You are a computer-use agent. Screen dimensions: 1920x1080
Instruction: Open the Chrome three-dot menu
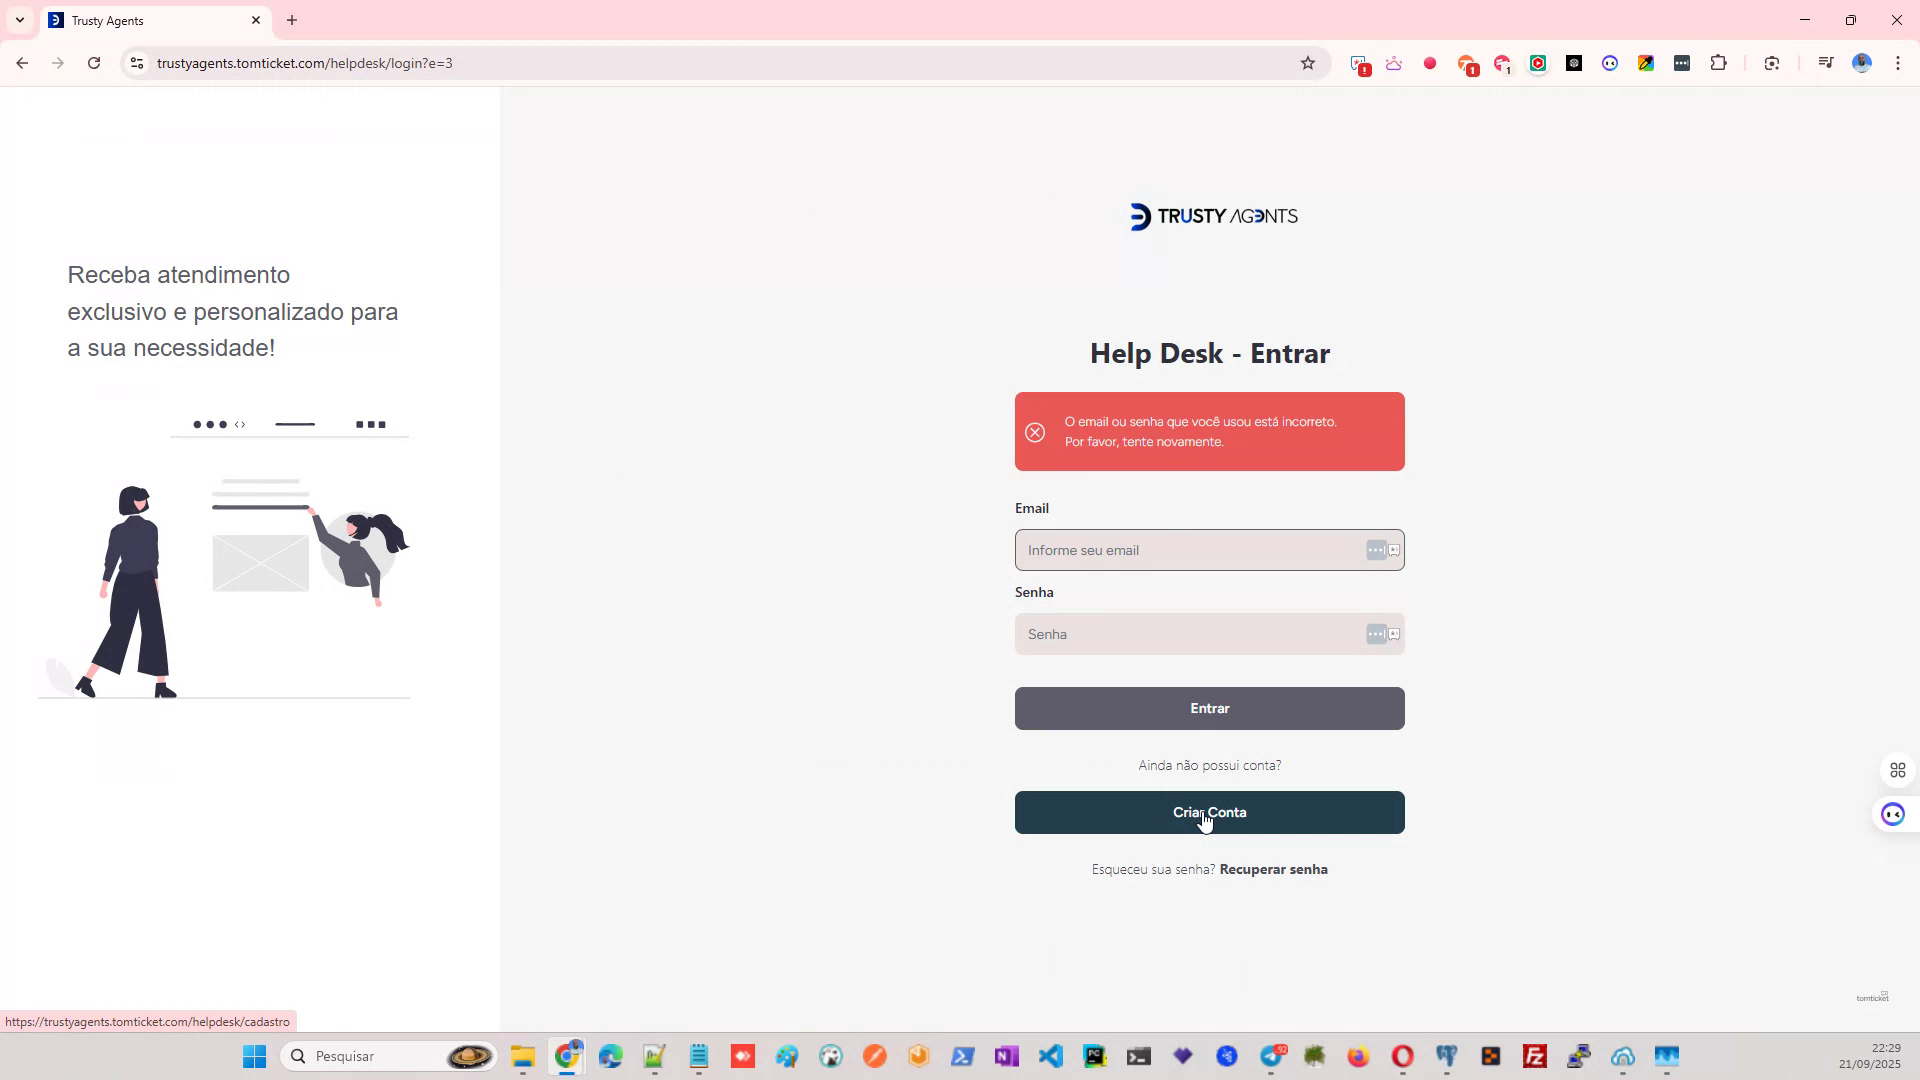point(1897,62)
